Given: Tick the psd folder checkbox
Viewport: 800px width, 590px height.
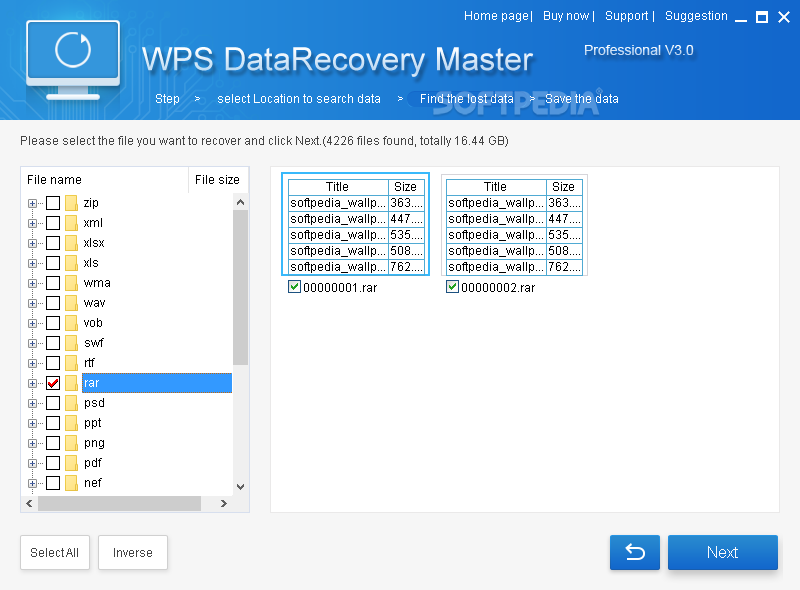Looking at the screenshot, I should point(53,403).
